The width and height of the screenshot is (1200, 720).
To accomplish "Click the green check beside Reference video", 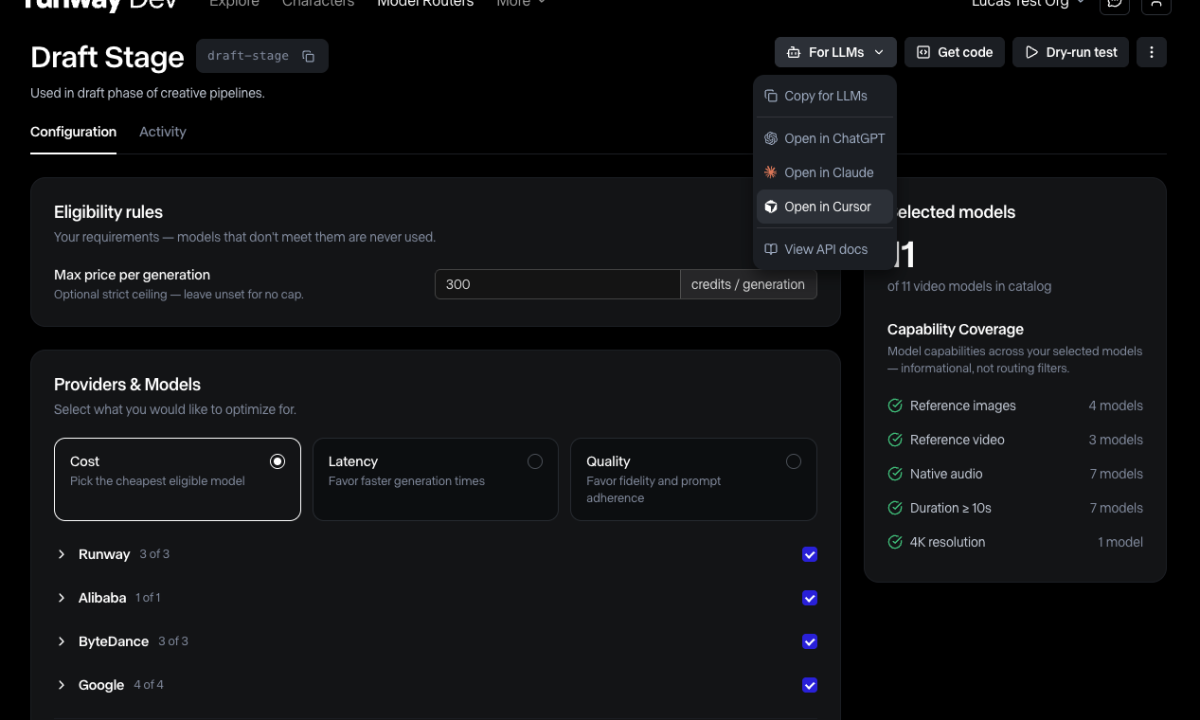I will click(895, 440).
